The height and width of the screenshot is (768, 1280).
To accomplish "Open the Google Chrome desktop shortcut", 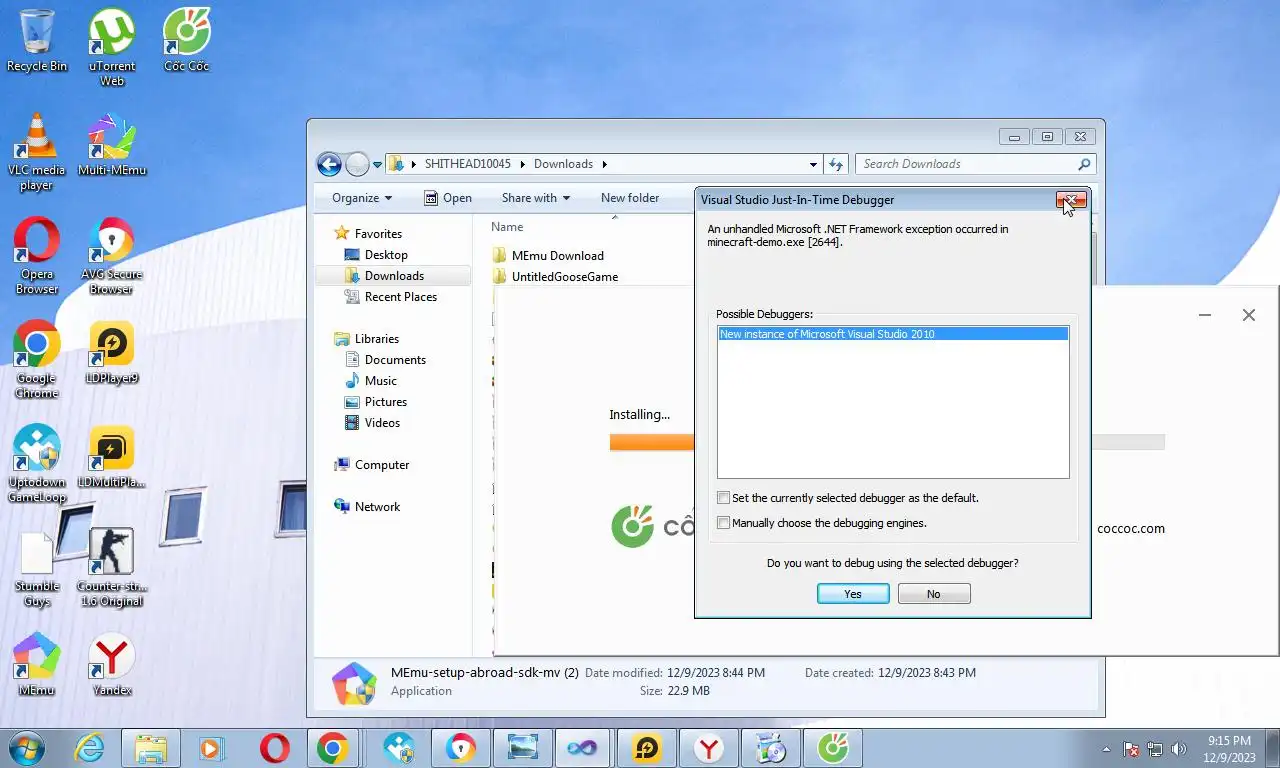I will click(x=37, y=360).
